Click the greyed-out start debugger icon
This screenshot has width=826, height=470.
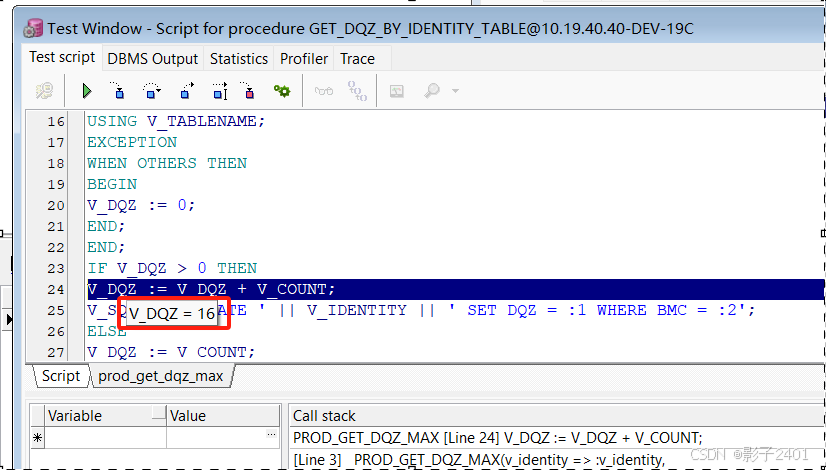(x=45, y=91)
